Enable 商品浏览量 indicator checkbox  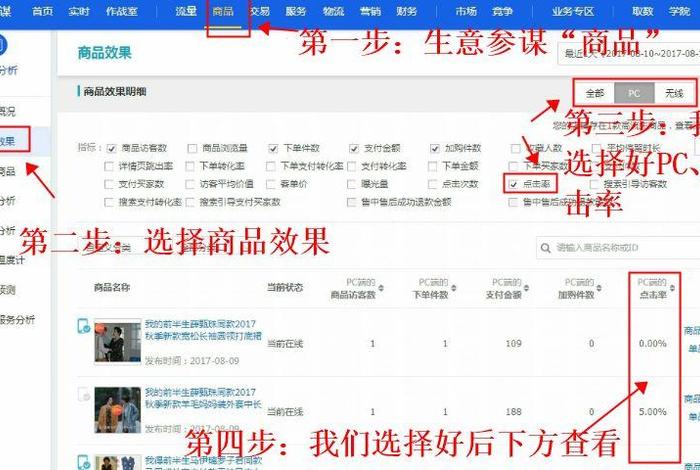click(x=192, y=148)
